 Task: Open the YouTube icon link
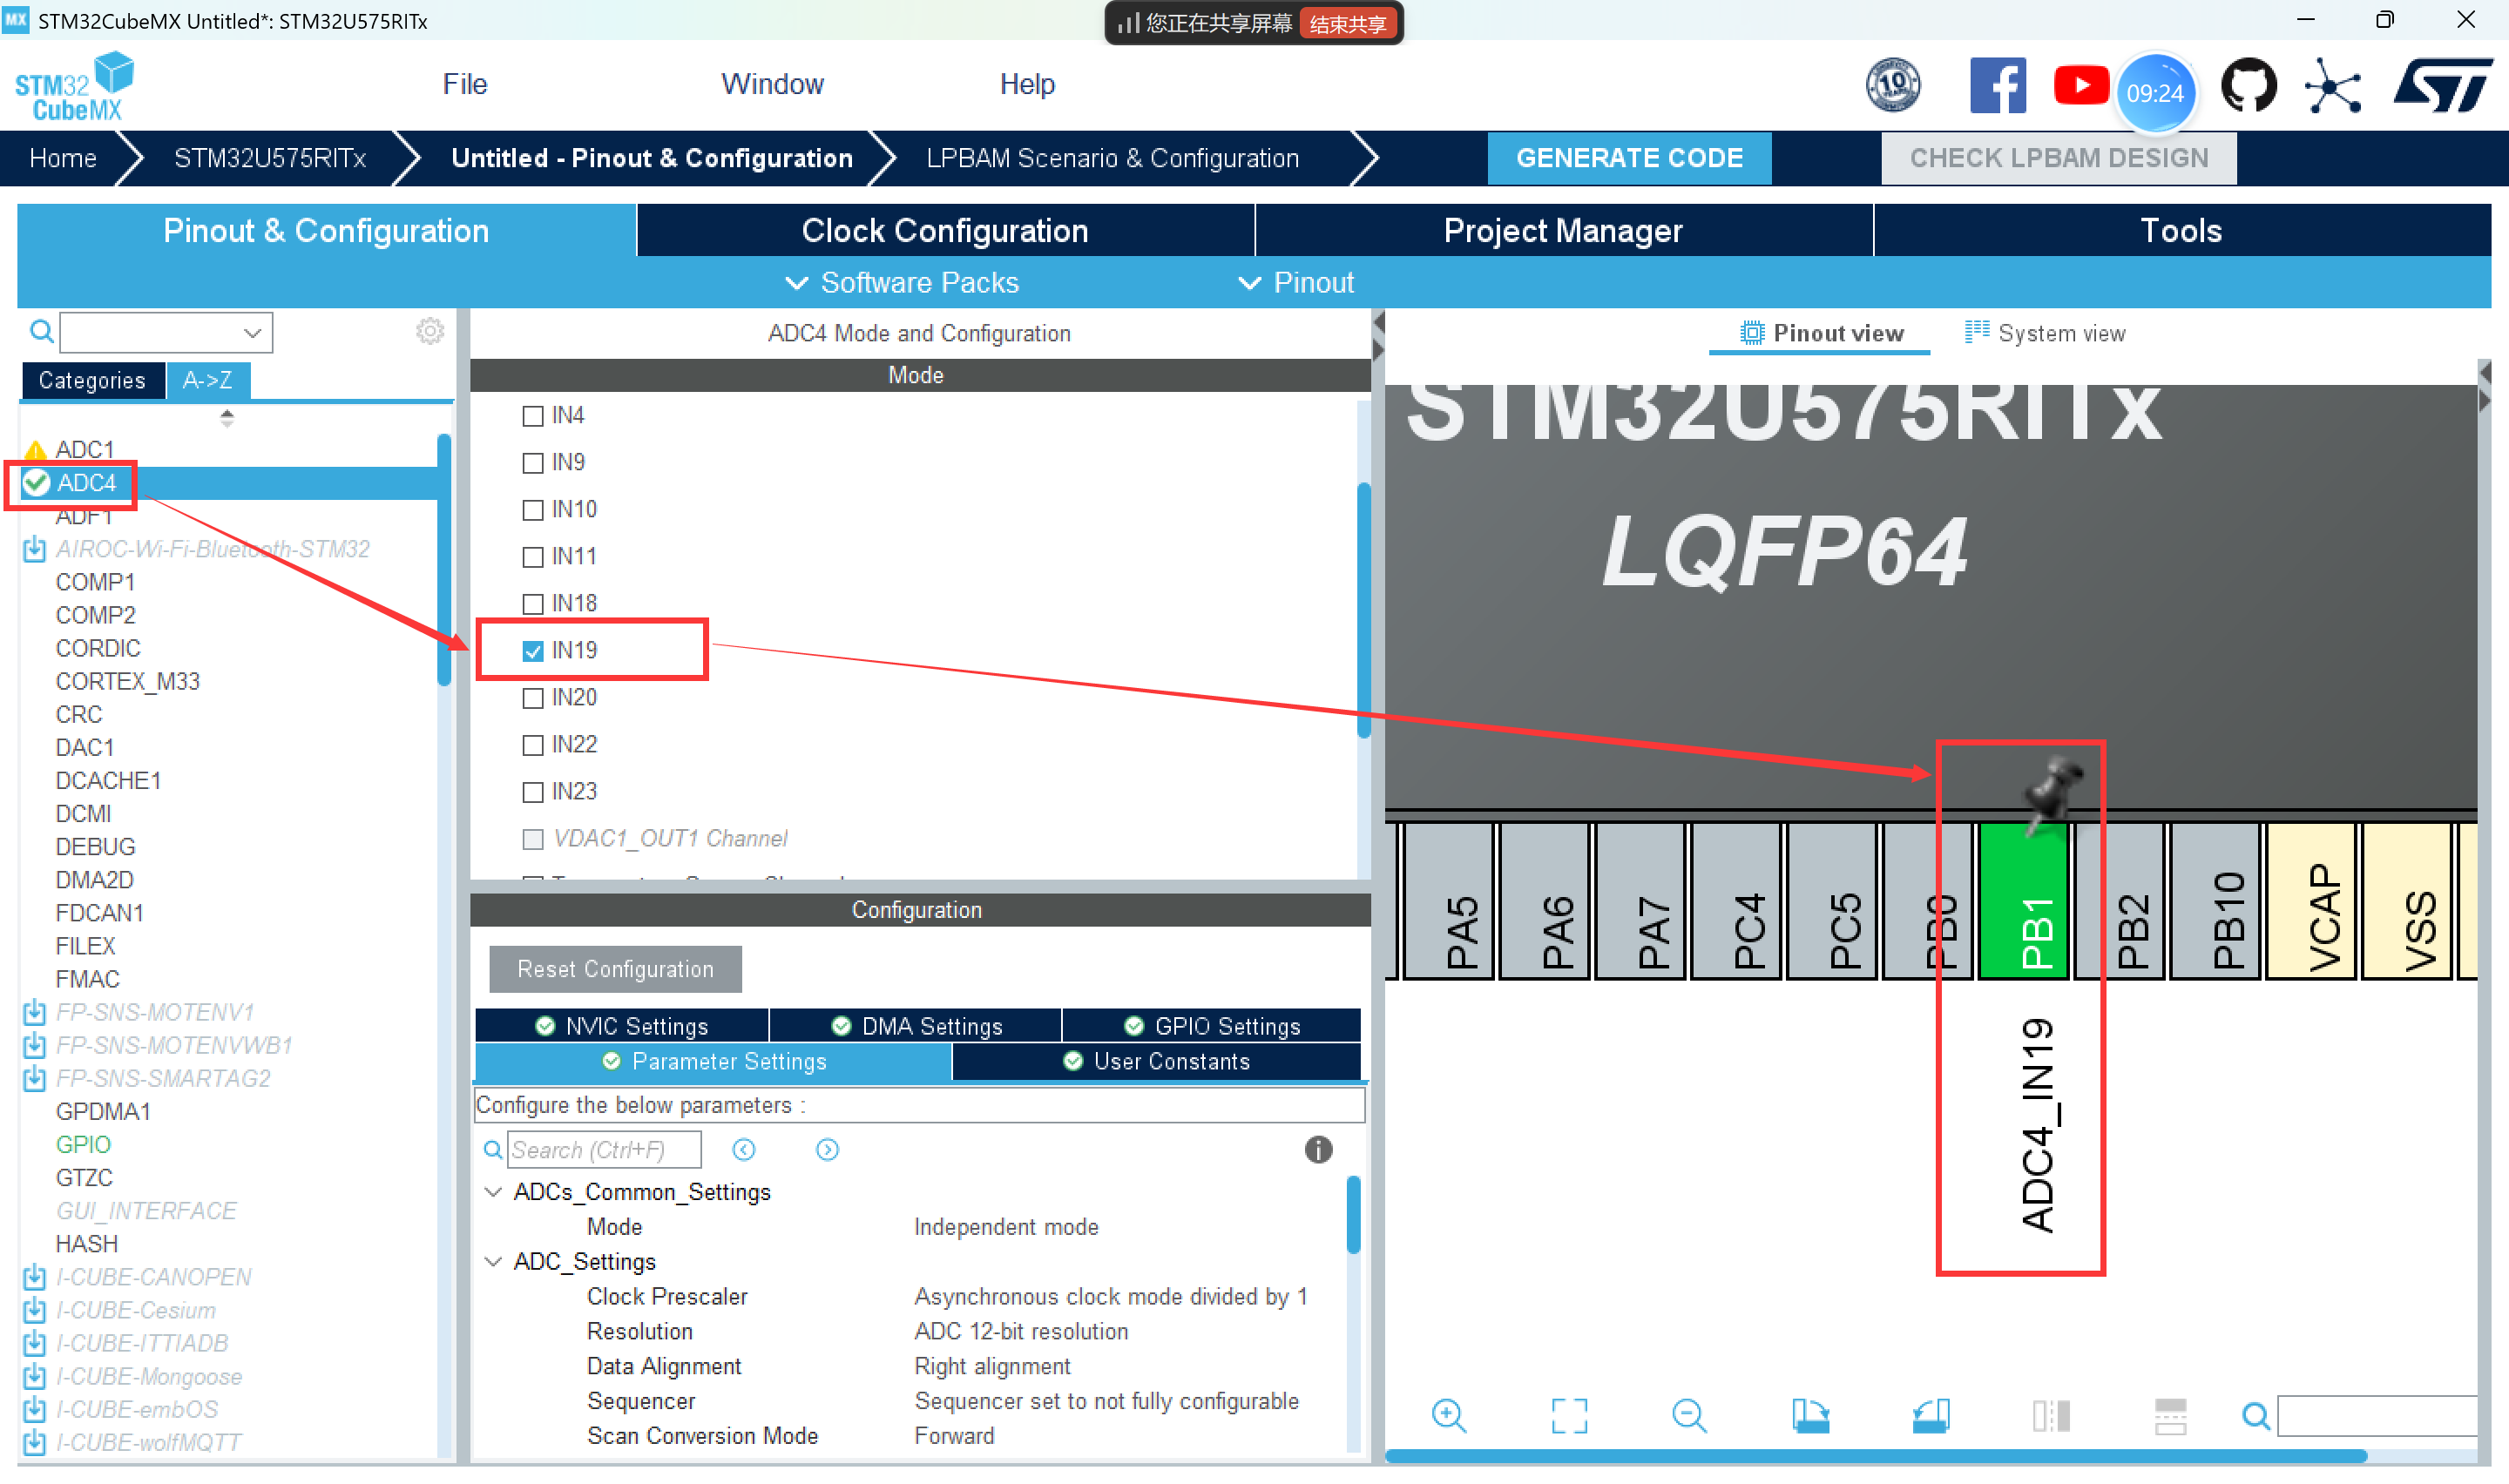(2080, 87)
